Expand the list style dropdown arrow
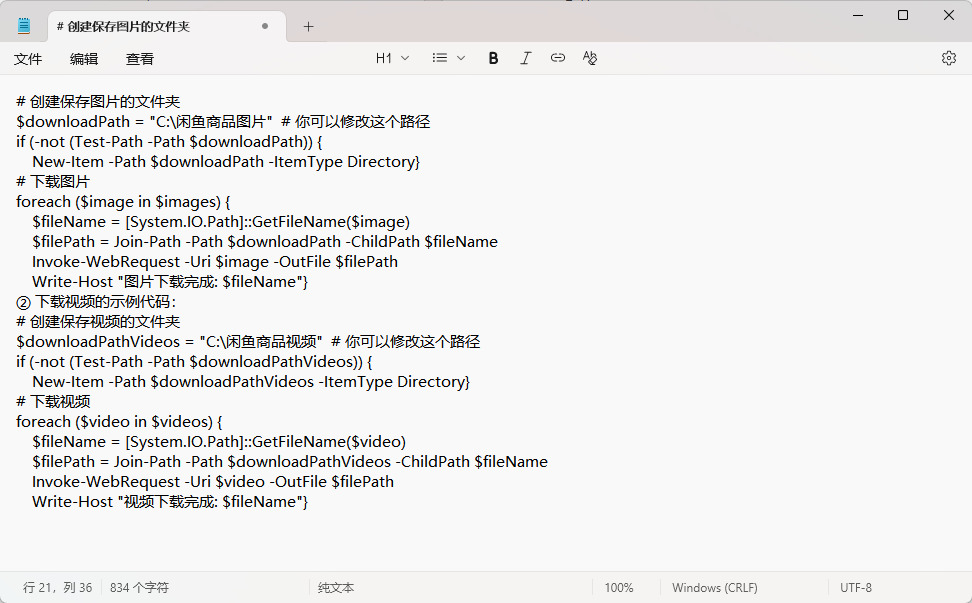The height and width of the screenshot is (603, 972). point(461,58)
